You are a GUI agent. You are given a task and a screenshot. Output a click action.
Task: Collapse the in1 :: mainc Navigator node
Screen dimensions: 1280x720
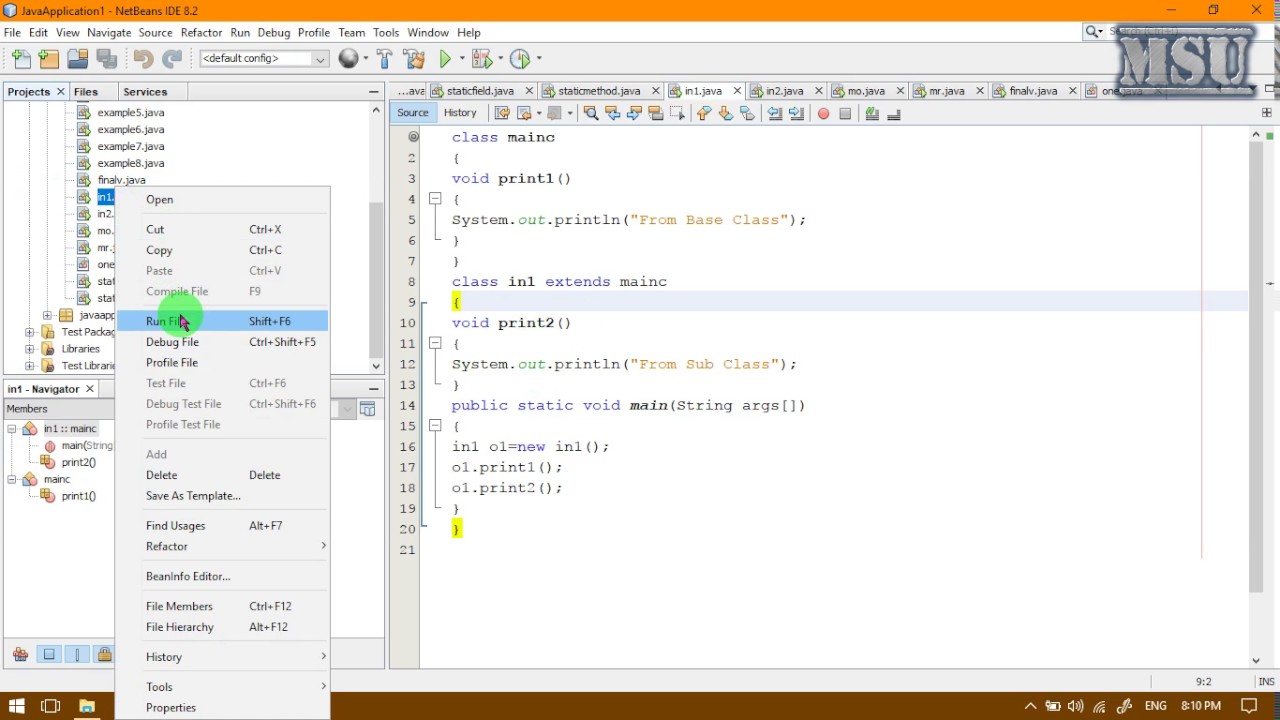pos(12,429)
